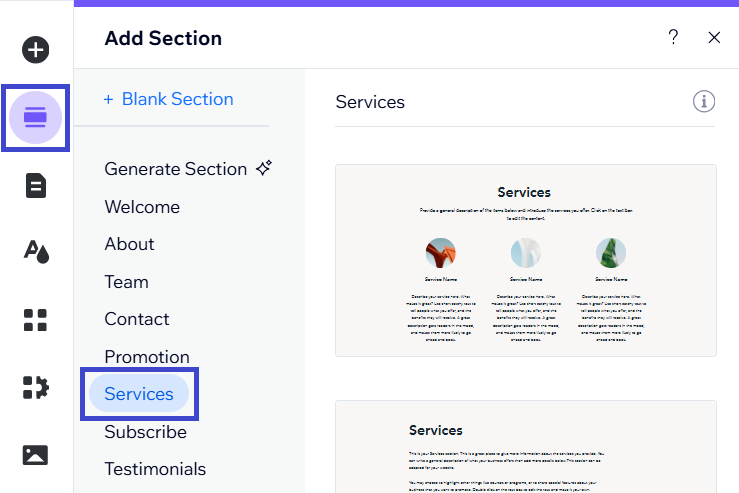This screenshot has width=739, height=493.
Task: Open the Pages and Menu icon
Action: (36, 185)
